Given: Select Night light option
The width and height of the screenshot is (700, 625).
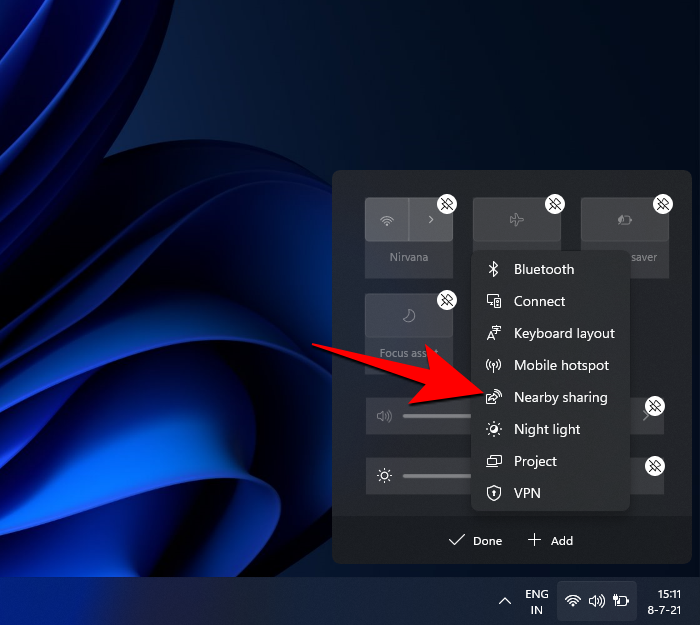Looking at the screenshot, I should [546, 429].
